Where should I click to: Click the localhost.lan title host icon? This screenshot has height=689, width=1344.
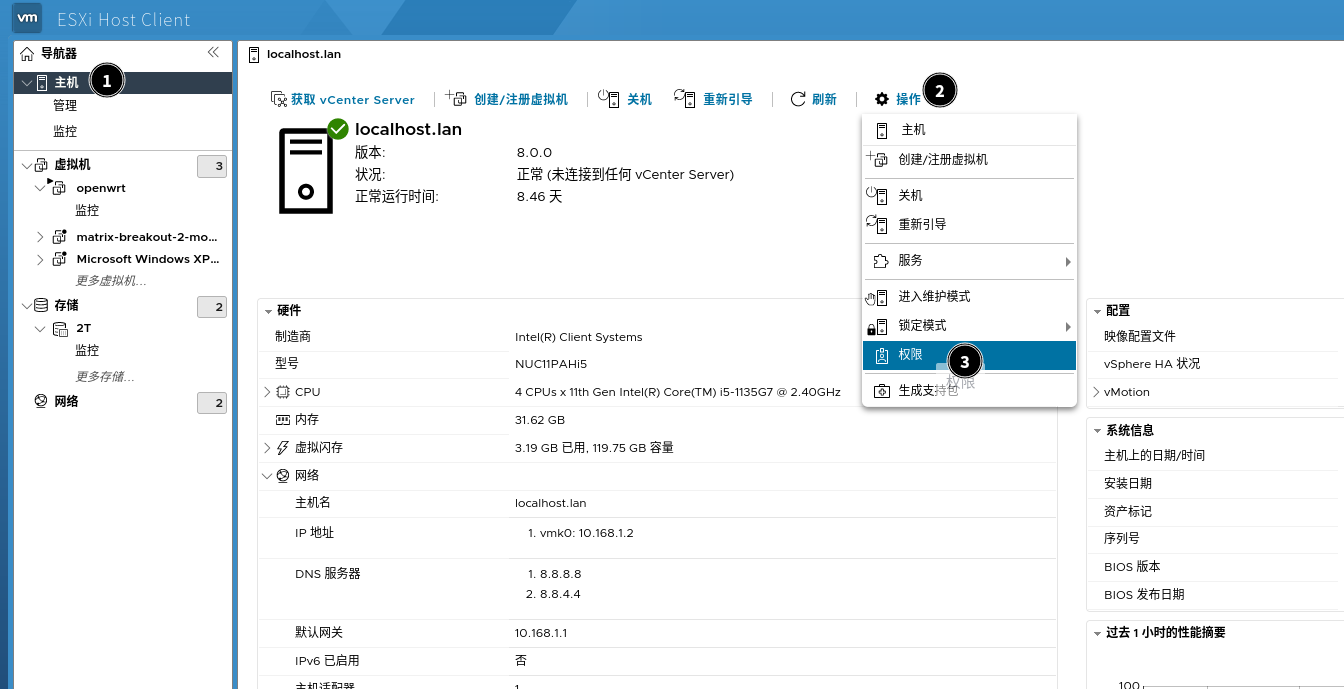254,54
